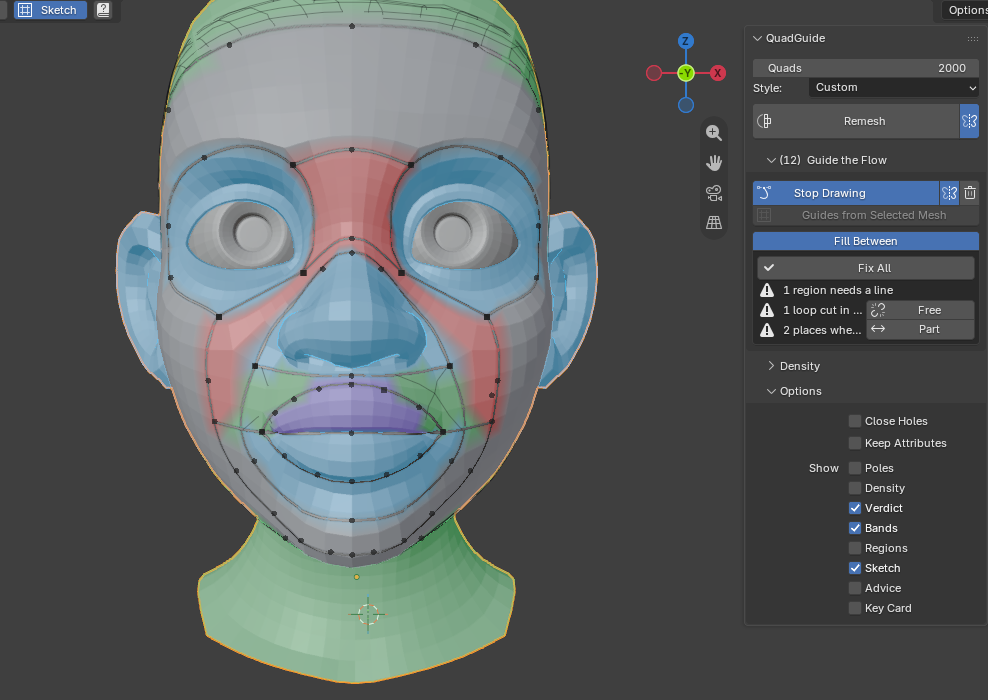Toggle mirror icon next to Stop Drawing
The image size is (988, 700).
(x=950, y=193)
